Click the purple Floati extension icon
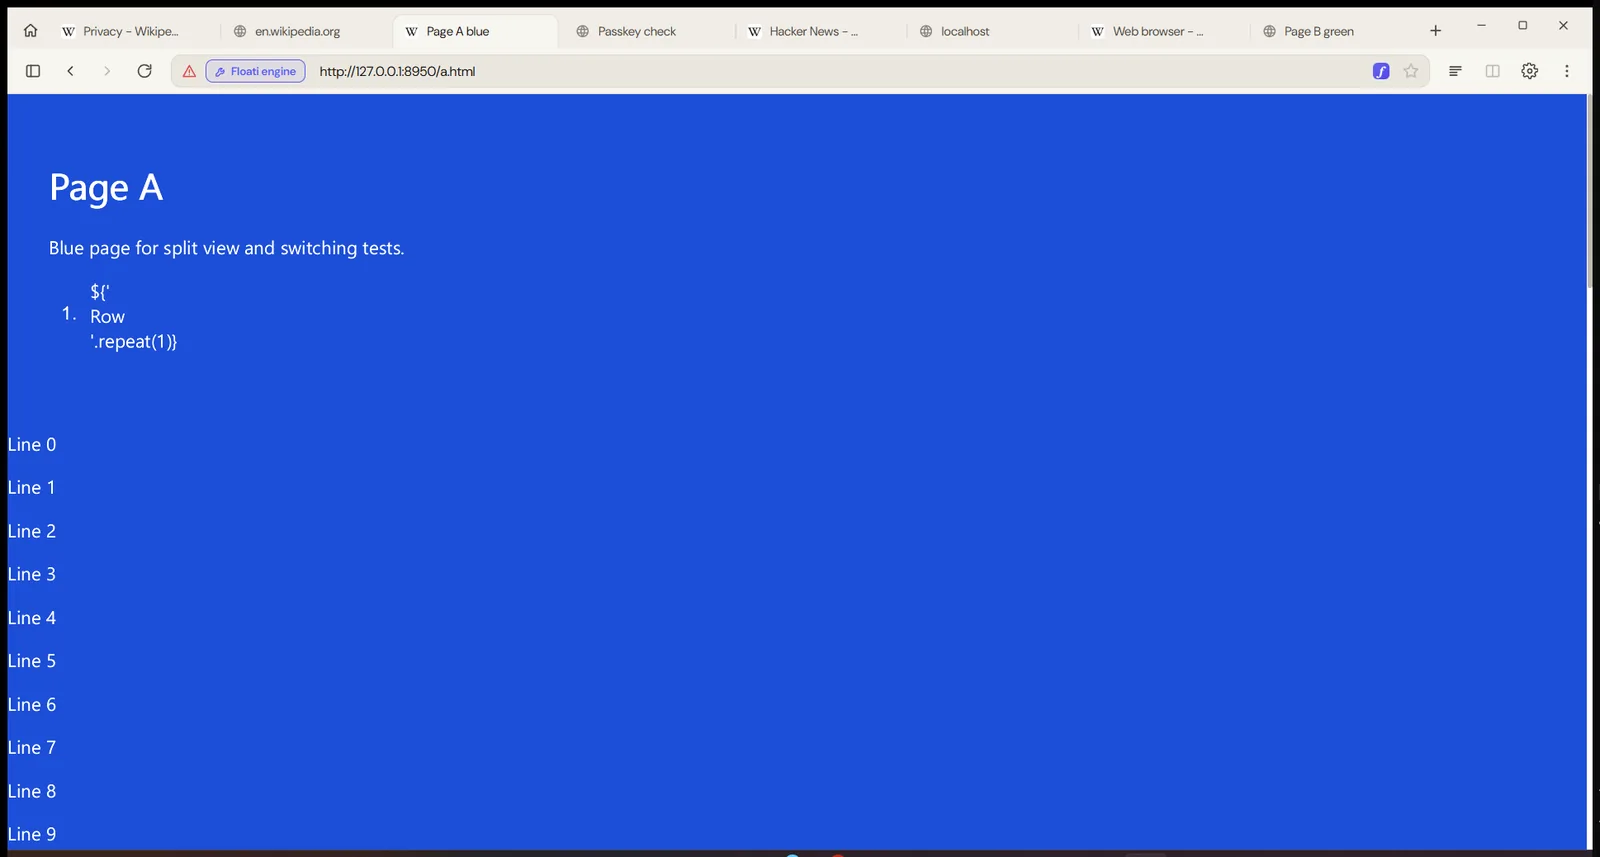 (1381, 71)
